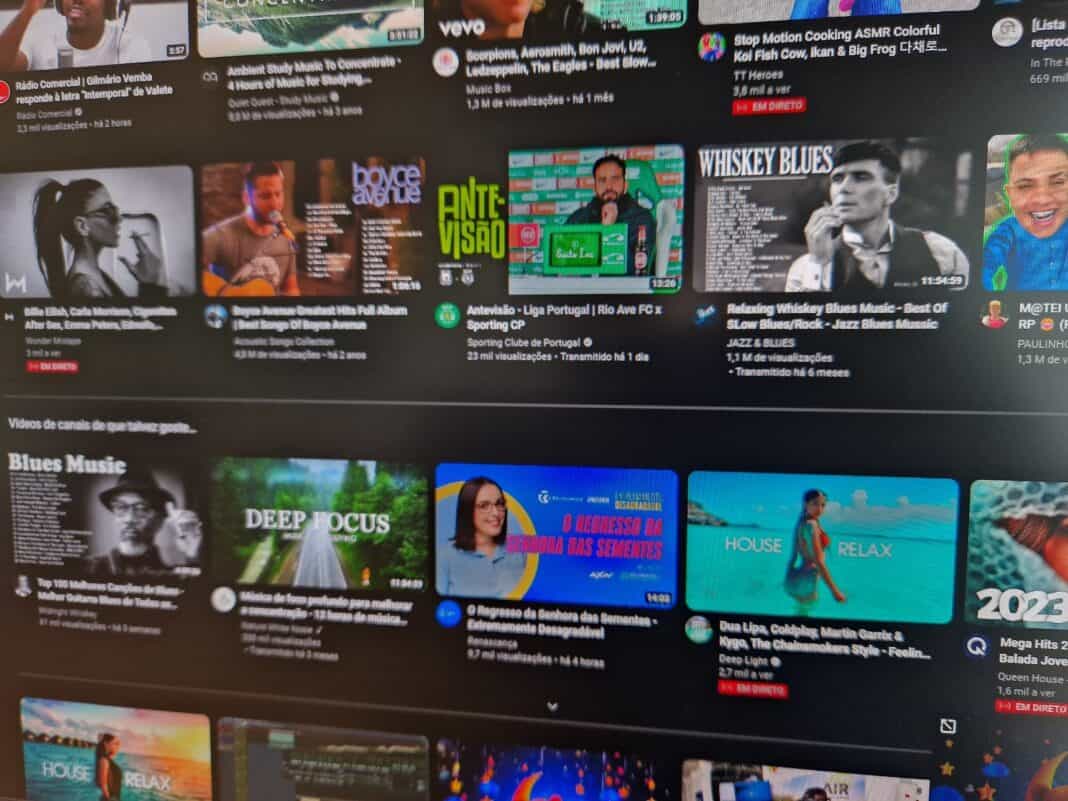Open TT Heroes channel avatar
Screen dimensions: 1068x801
click(x=711, y=47)
